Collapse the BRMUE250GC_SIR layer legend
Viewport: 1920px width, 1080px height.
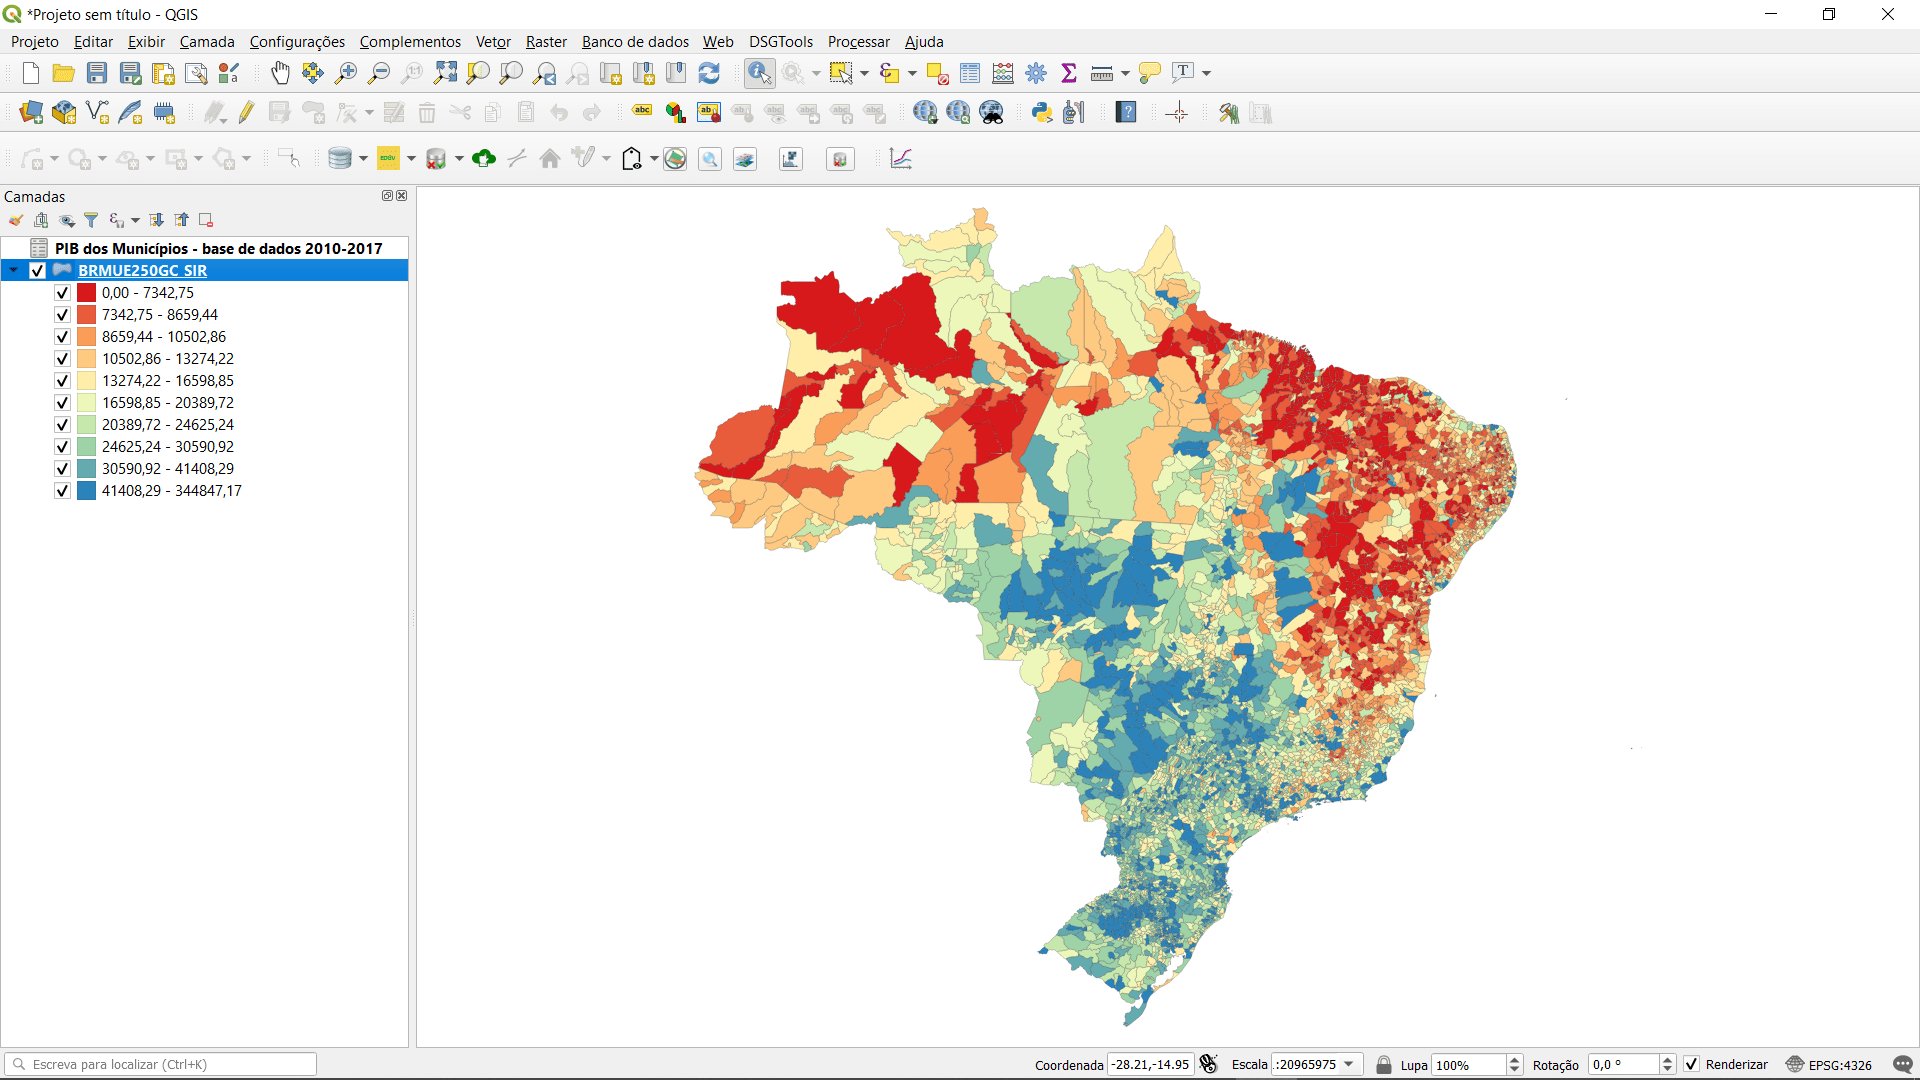[14, 271]
